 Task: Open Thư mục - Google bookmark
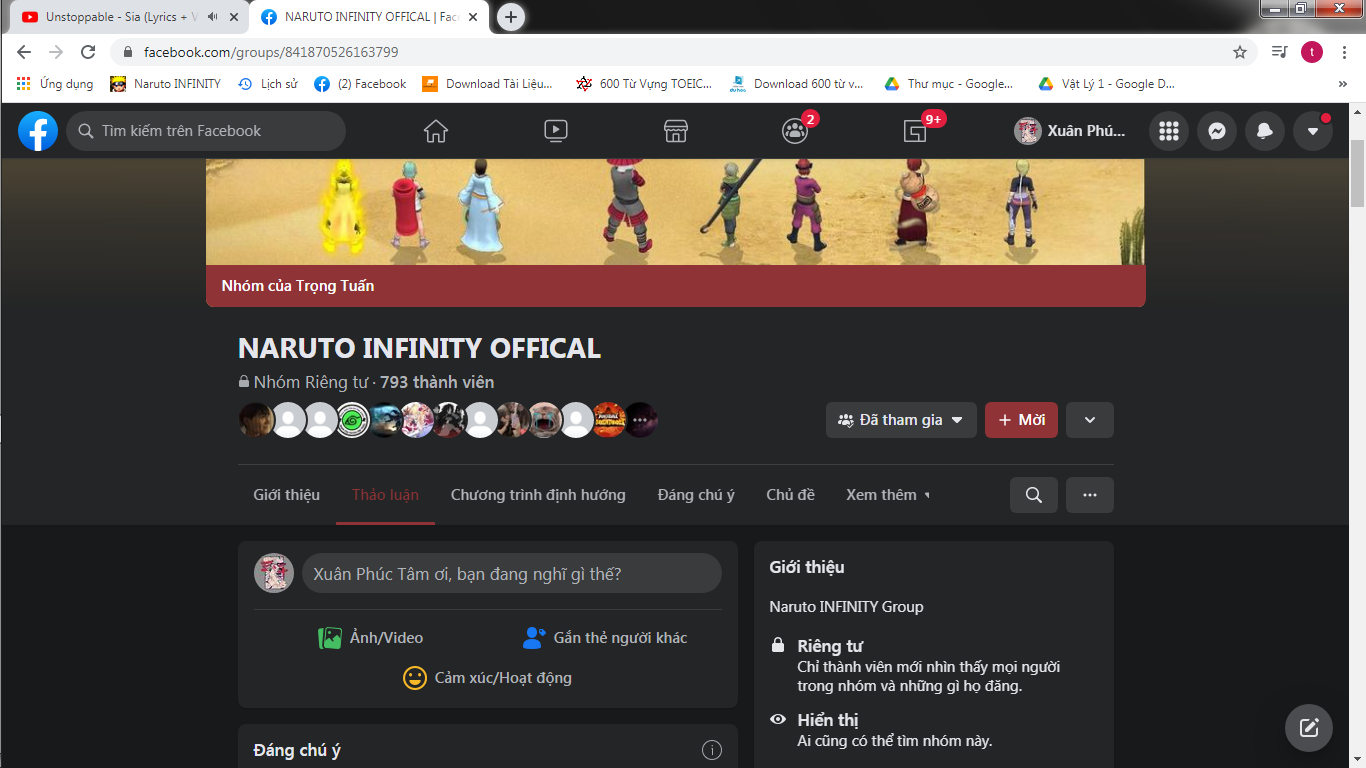click(949, 84)
